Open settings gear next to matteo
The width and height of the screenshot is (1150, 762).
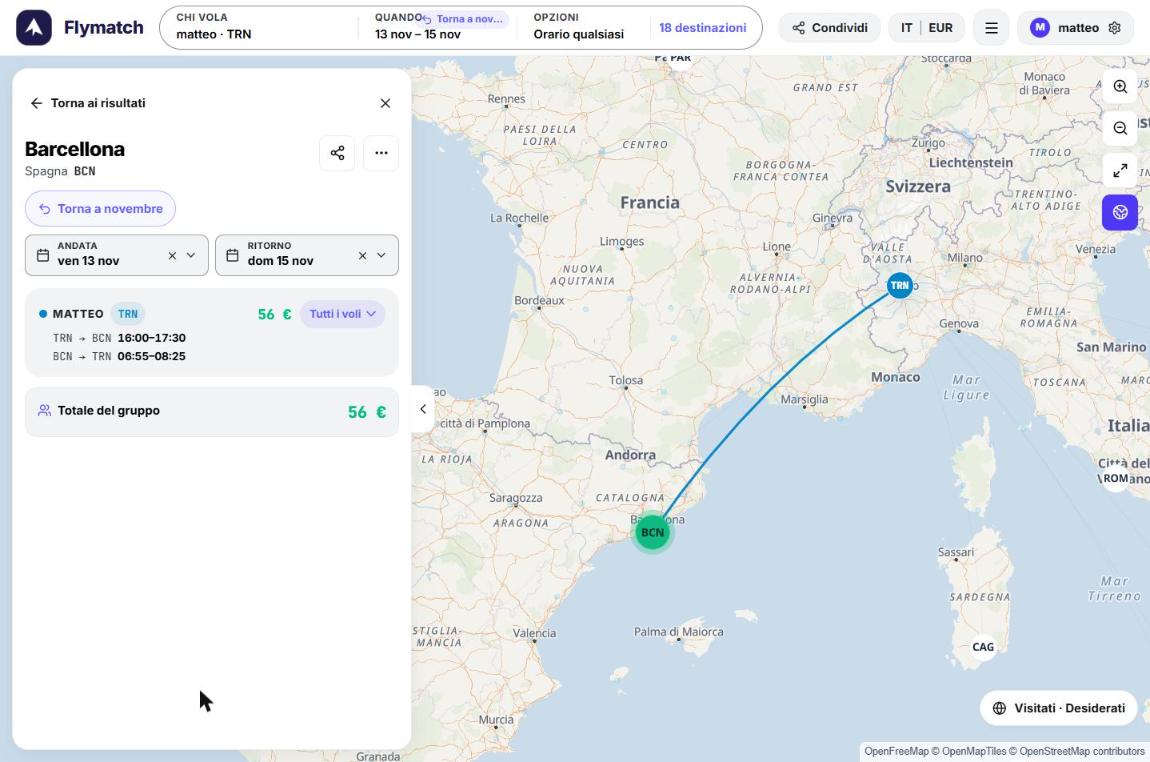pos(1115,28)
